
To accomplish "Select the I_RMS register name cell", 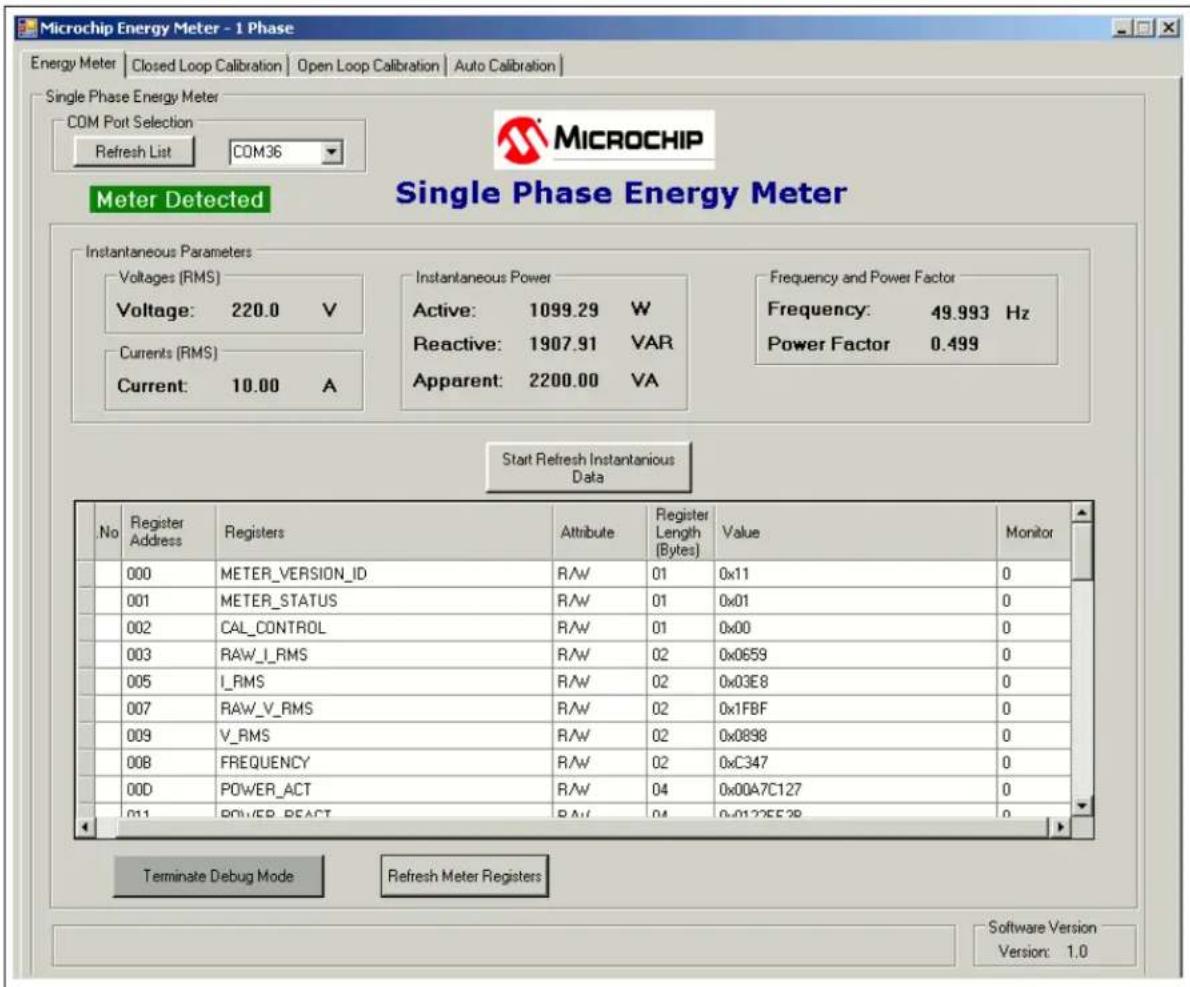I will tap(384, 682).
